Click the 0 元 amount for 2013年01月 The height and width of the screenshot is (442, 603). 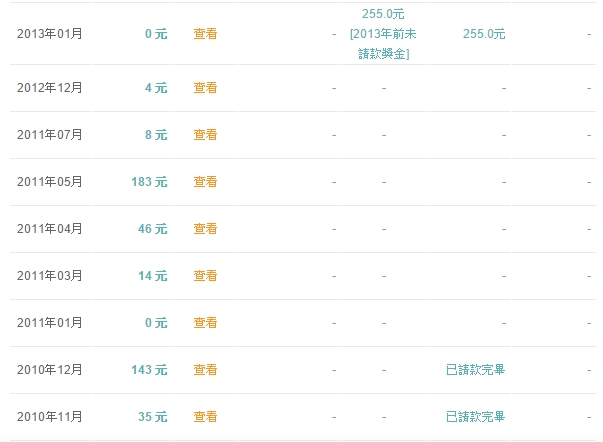(155, 33)
